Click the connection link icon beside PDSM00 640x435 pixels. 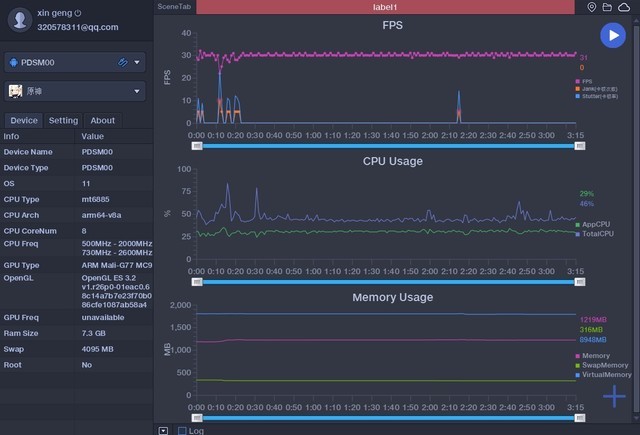click(122, 62)
